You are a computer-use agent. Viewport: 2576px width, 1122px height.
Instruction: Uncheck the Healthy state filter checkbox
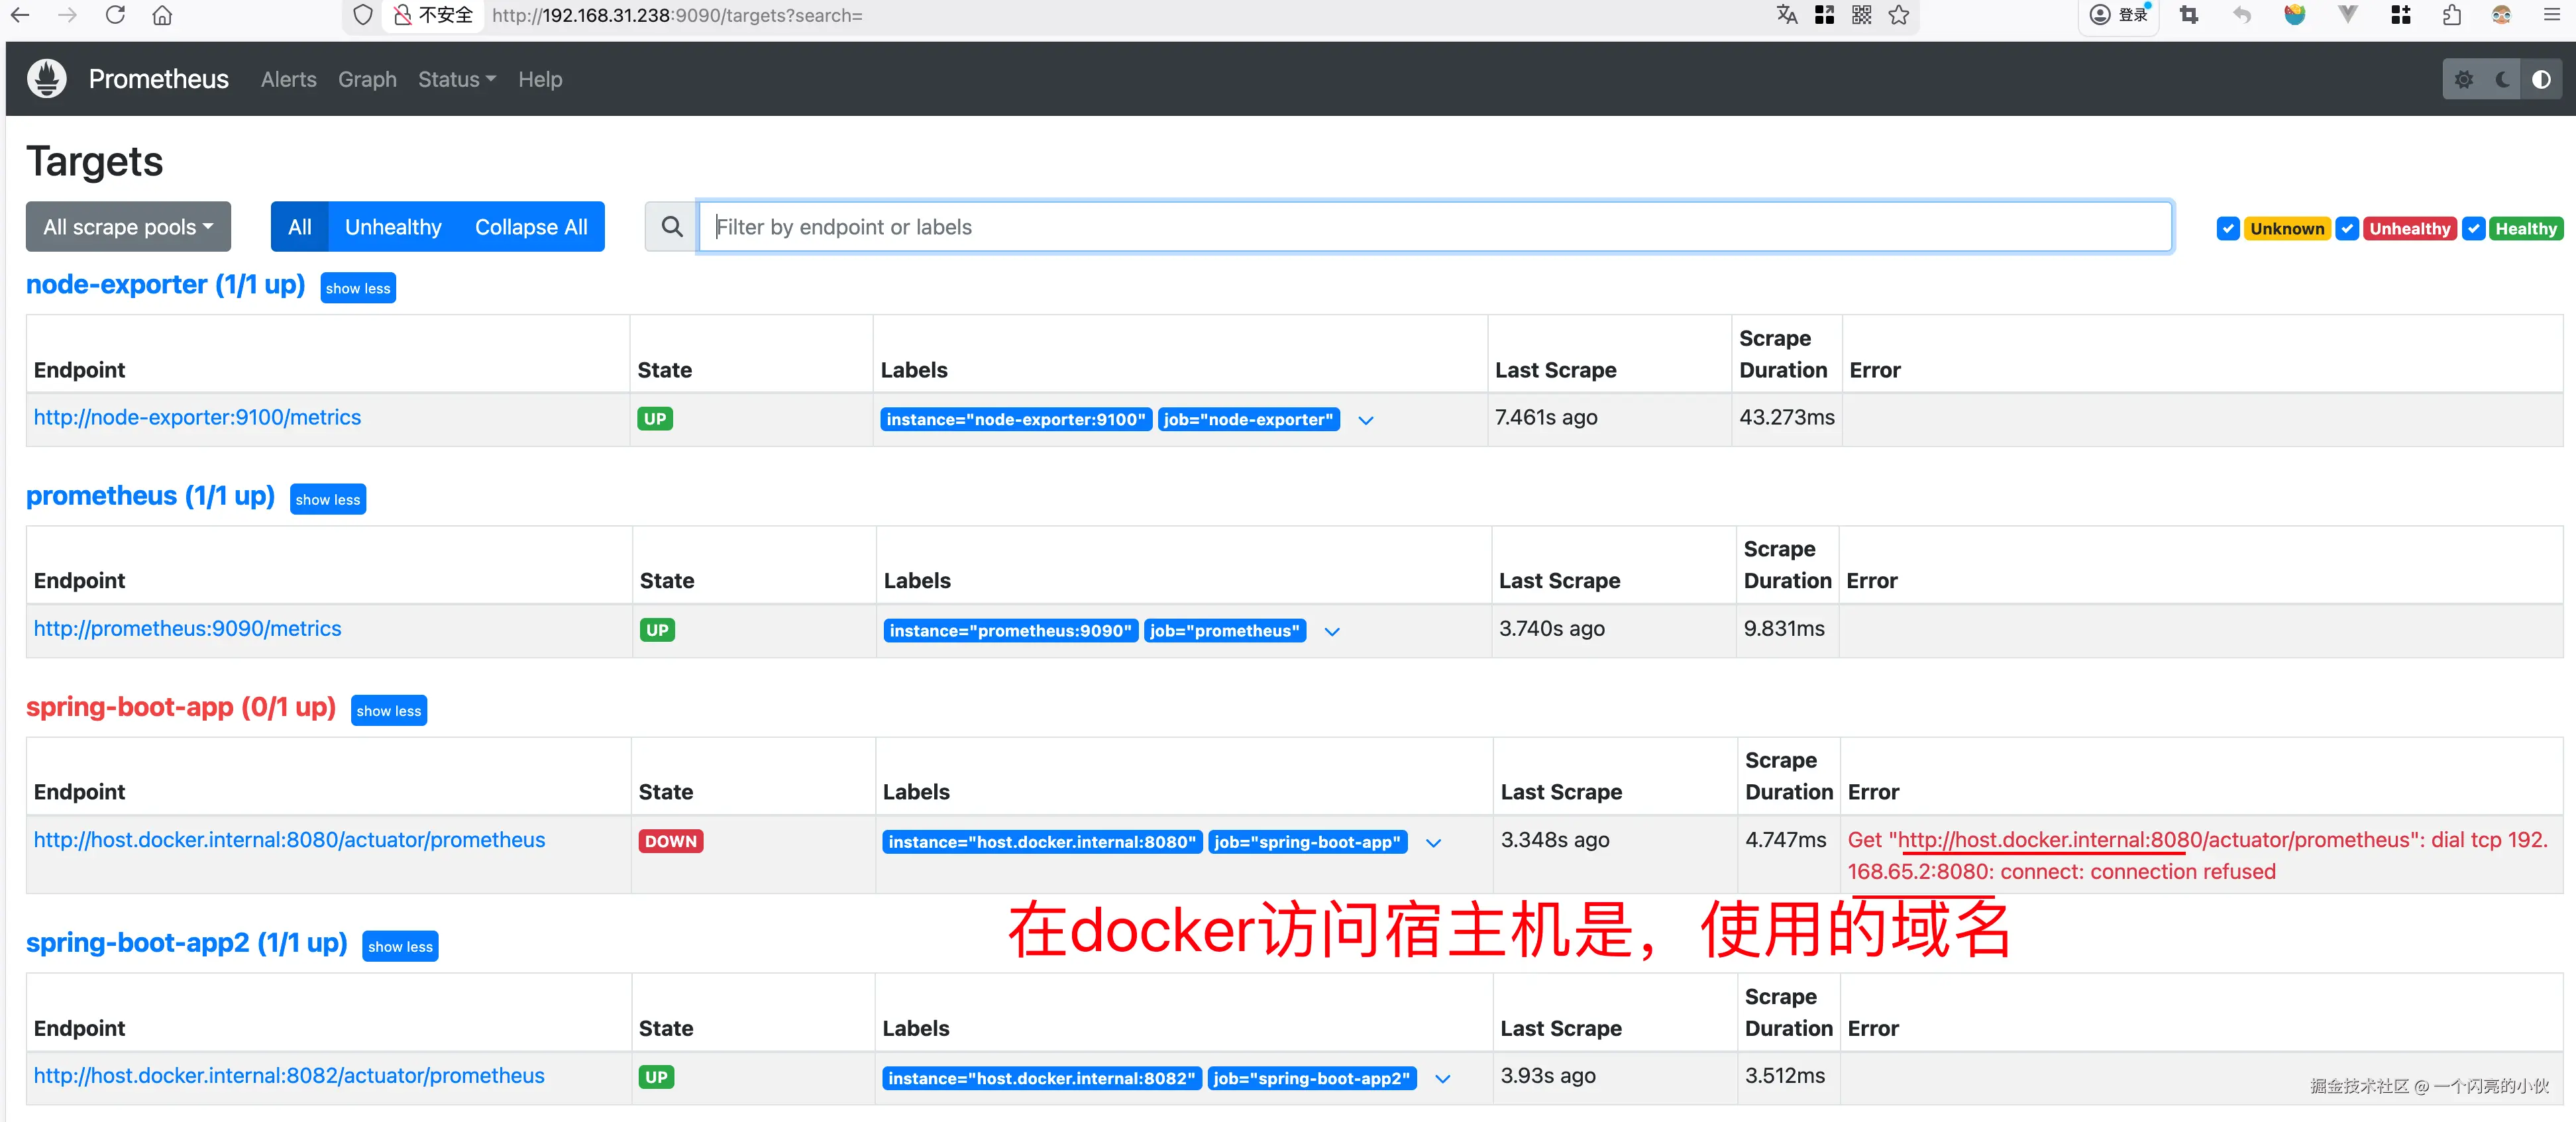pyautogui.click(x=2473, y=228)
